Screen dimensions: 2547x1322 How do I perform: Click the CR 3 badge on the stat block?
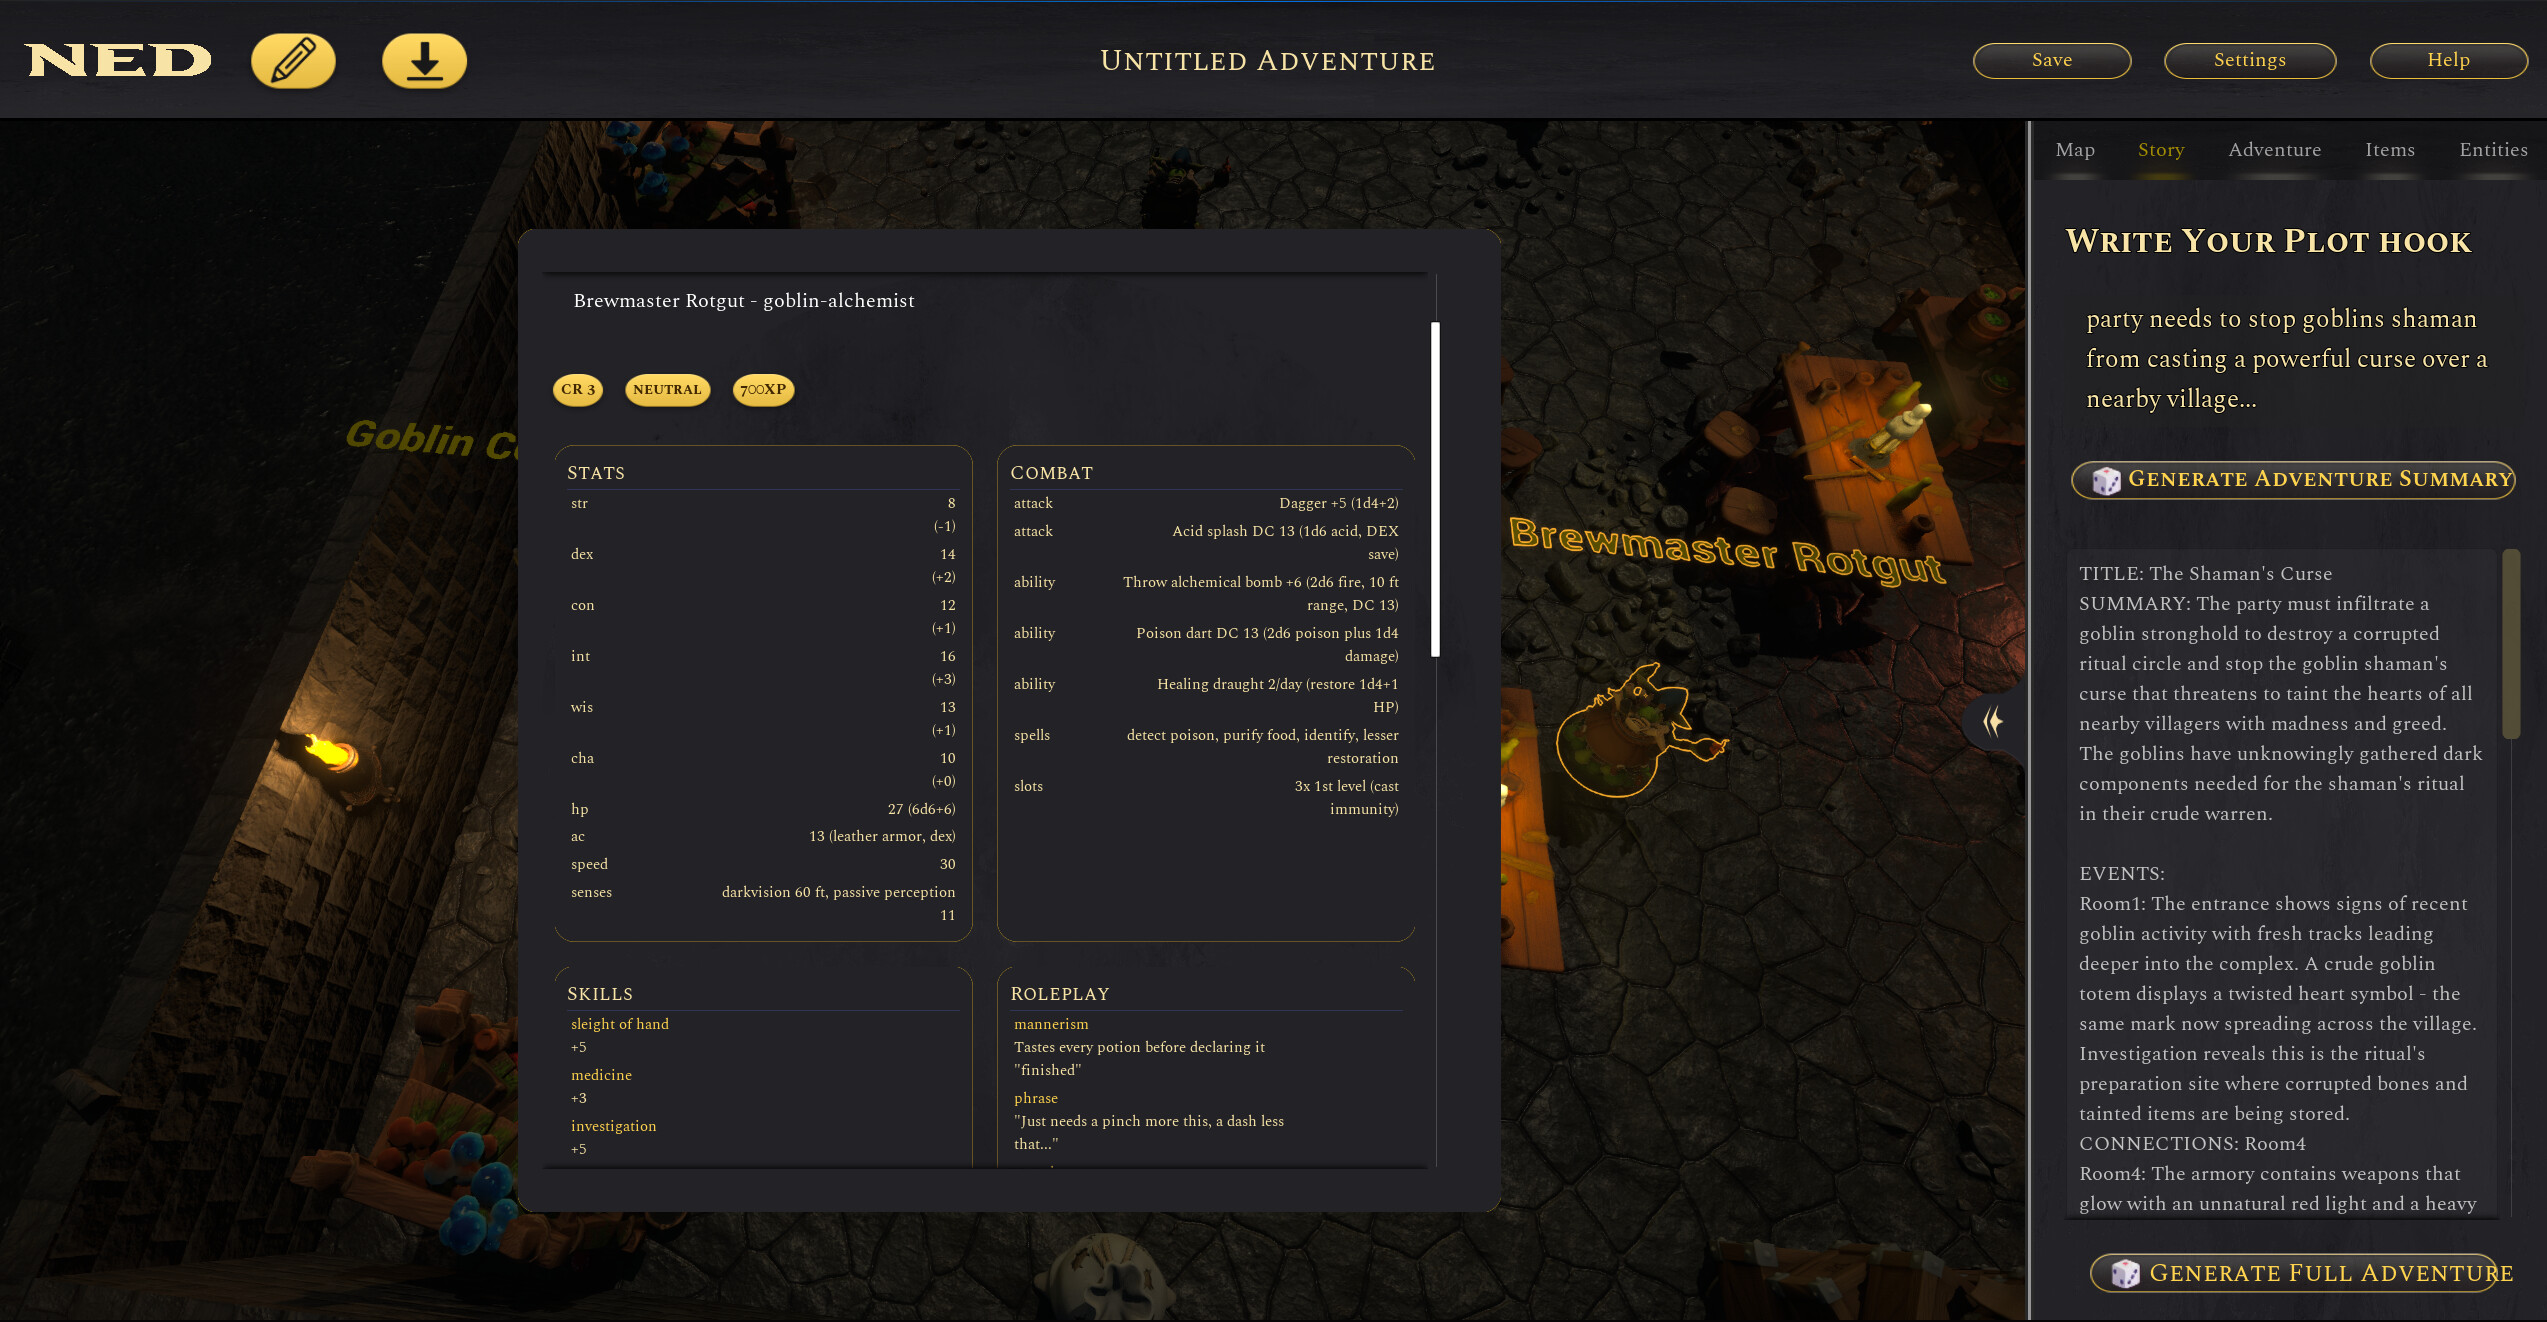point(577,390)
